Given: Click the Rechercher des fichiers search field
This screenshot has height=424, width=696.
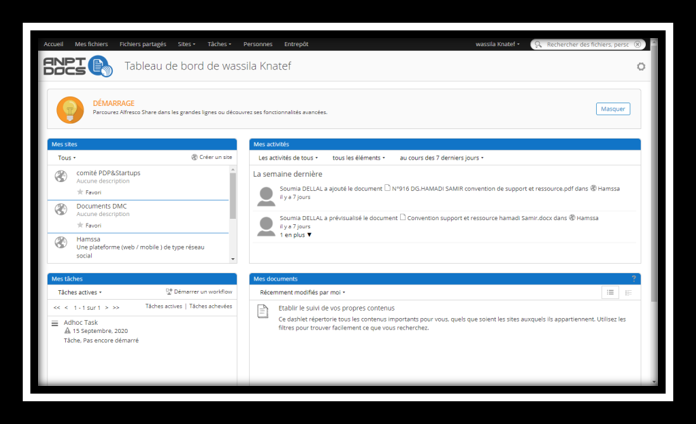Looking at the screenshot, I should click(x=587, y=44).
